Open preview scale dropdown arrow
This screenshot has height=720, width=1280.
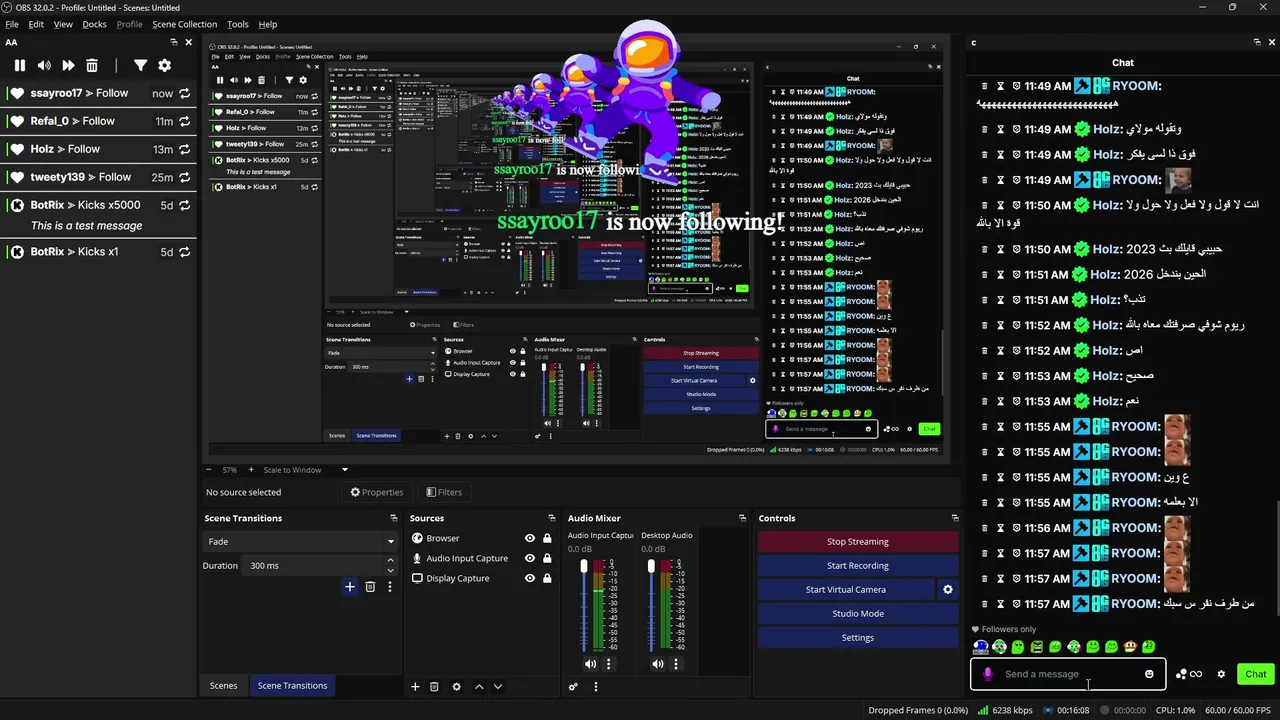(345, 470)
